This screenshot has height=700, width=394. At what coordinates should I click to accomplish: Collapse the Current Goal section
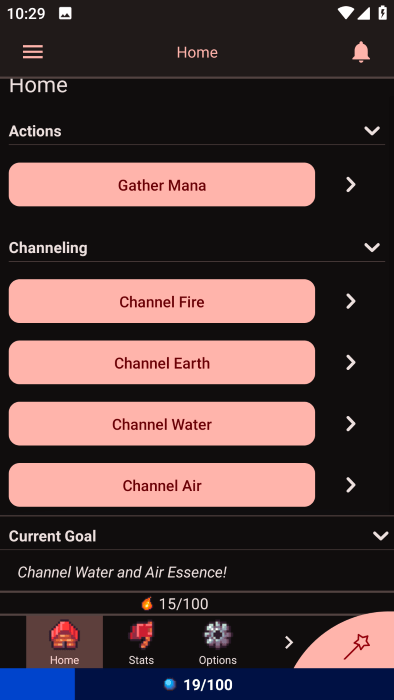pos(380,536)
